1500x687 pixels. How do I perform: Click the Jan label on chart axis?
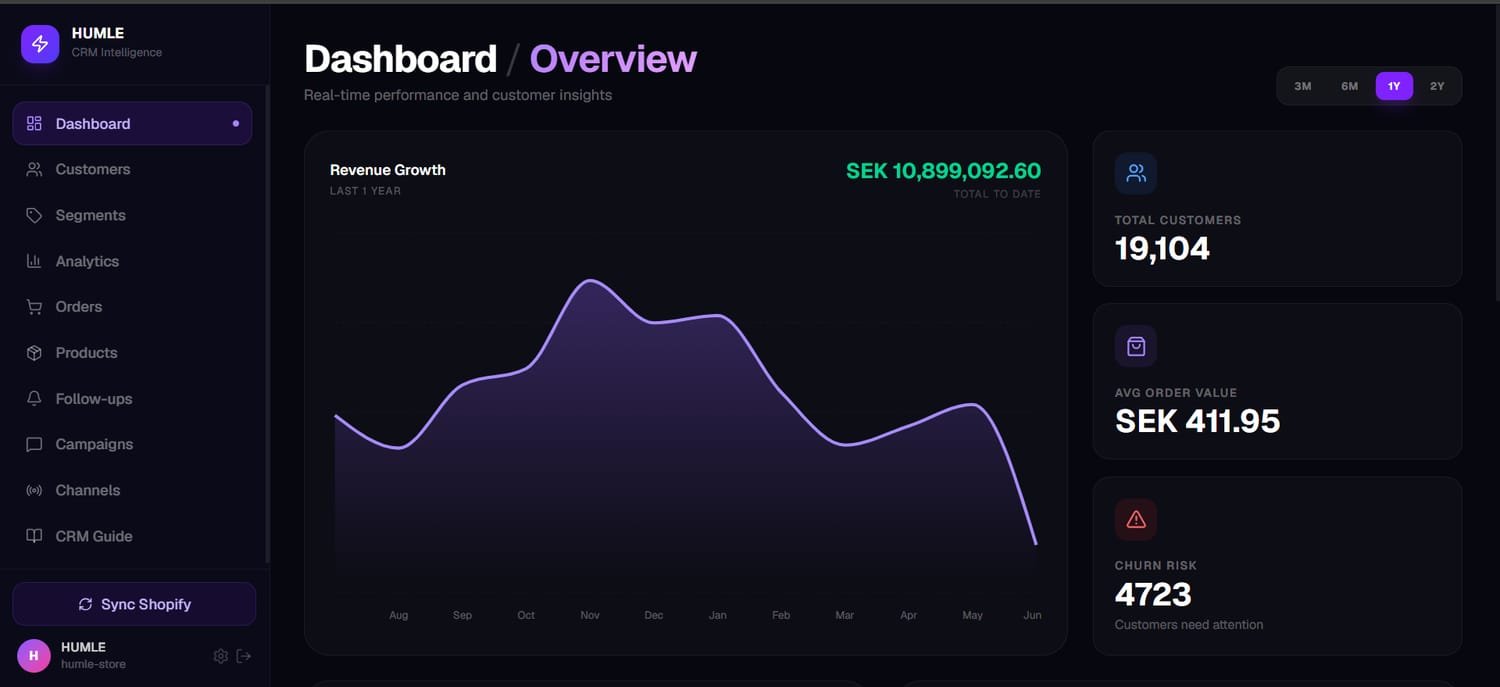tap(717, 615)
